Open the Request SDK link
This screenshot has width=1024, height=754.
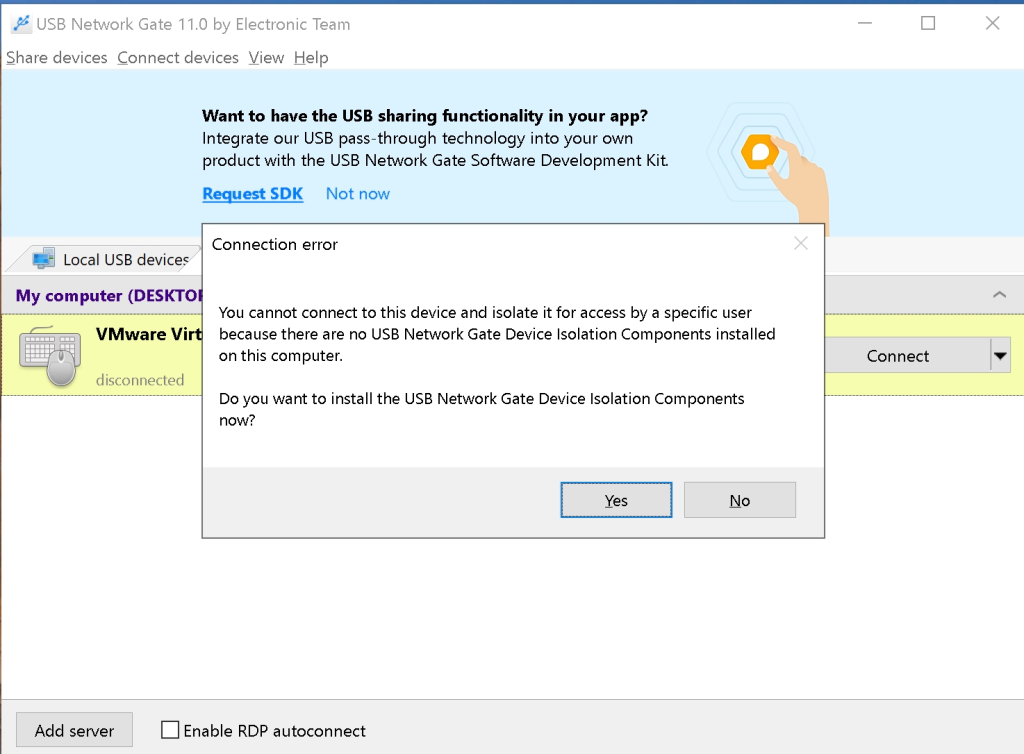(252, 193)
